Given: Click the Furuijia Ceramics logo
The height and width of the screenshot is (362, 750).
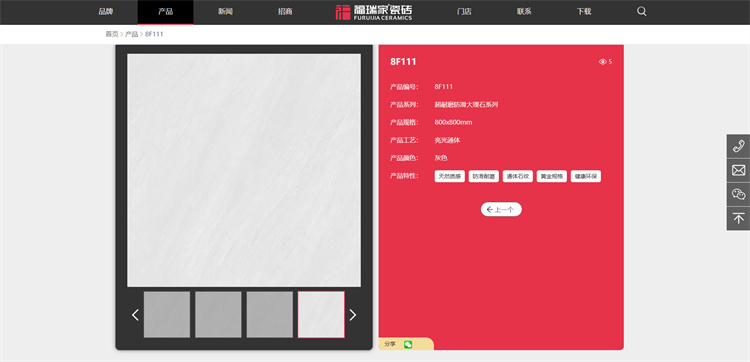Looking at the screenshot, I should (x=374, y=12).
